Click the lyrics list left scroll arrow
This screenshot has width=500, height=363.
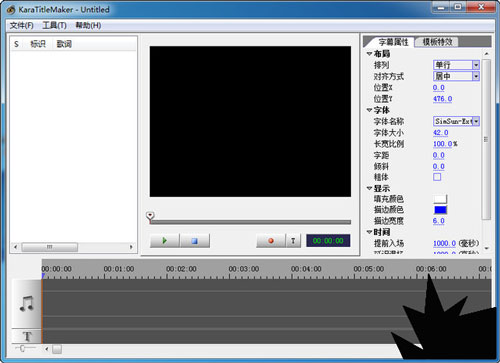[x=15, y=247]
